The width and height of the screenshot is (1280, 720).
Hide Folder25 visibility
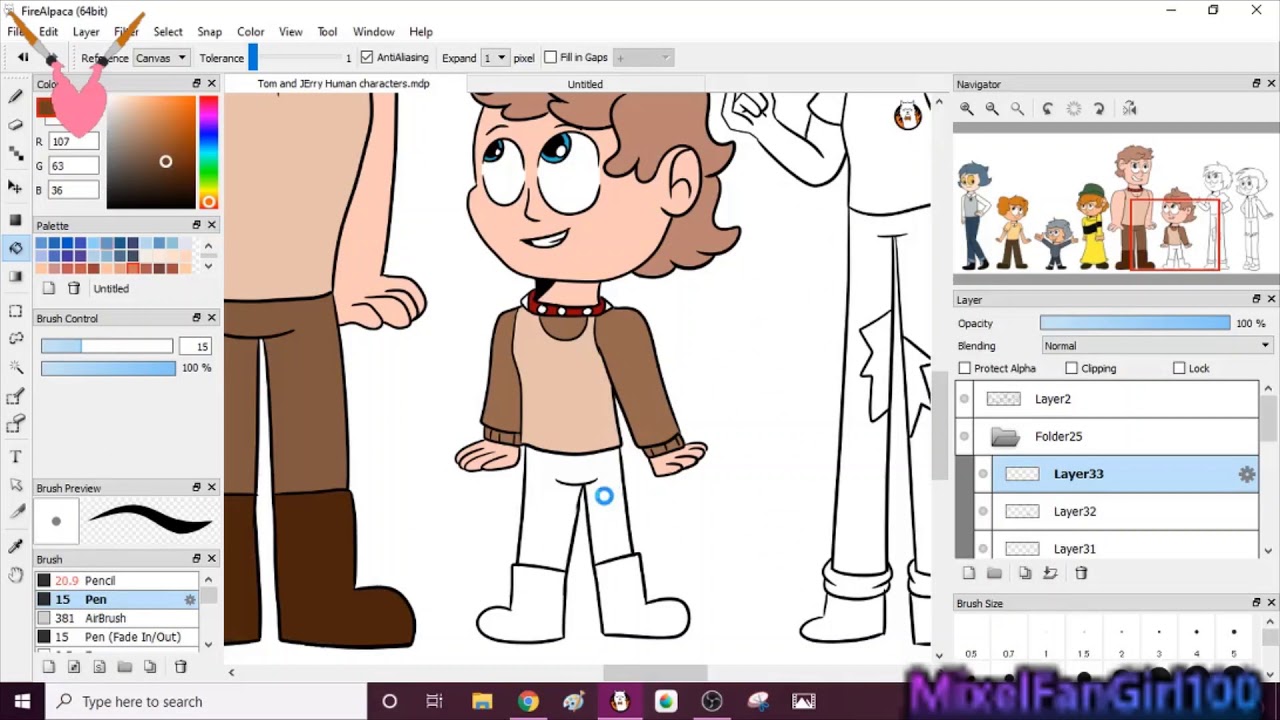[x=964, y=436]
